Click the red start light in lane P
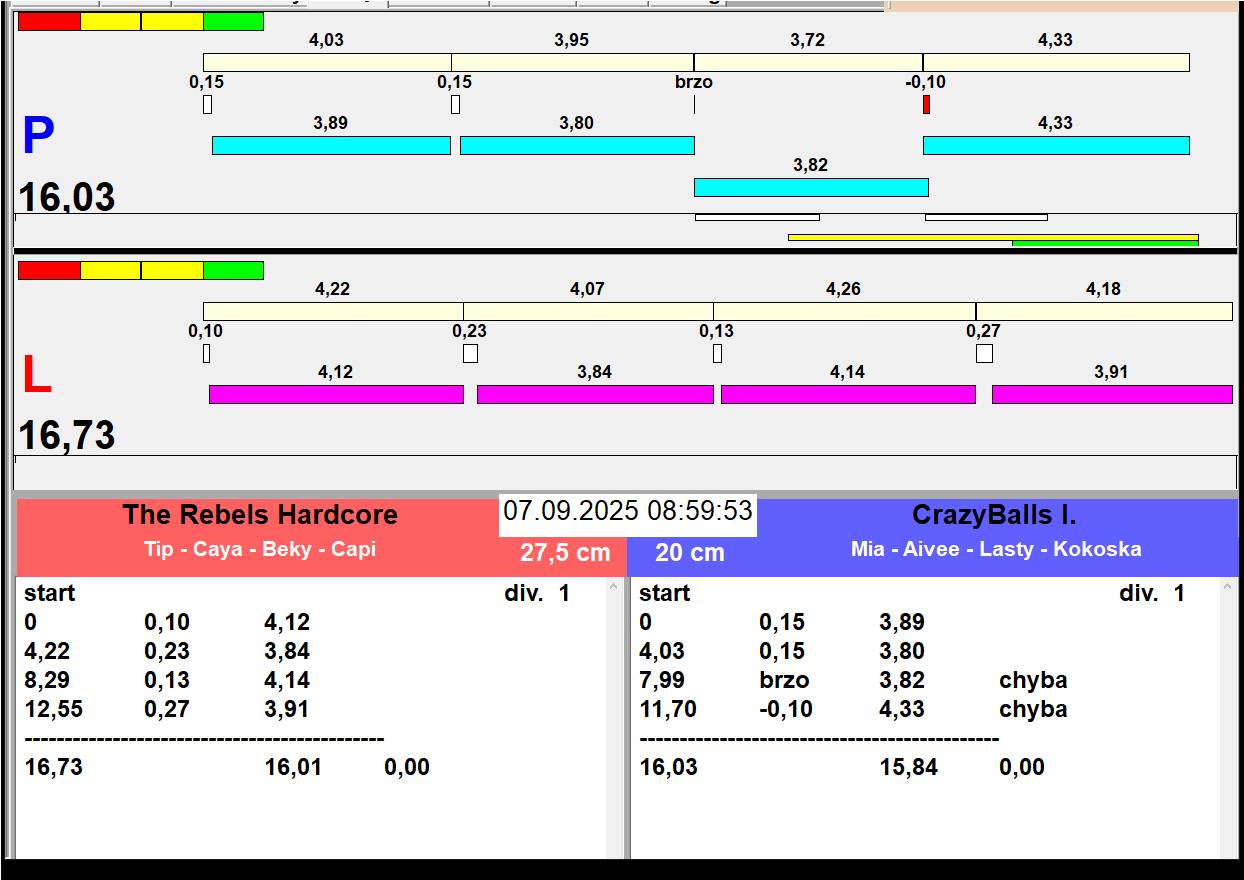 pos(49,21)
